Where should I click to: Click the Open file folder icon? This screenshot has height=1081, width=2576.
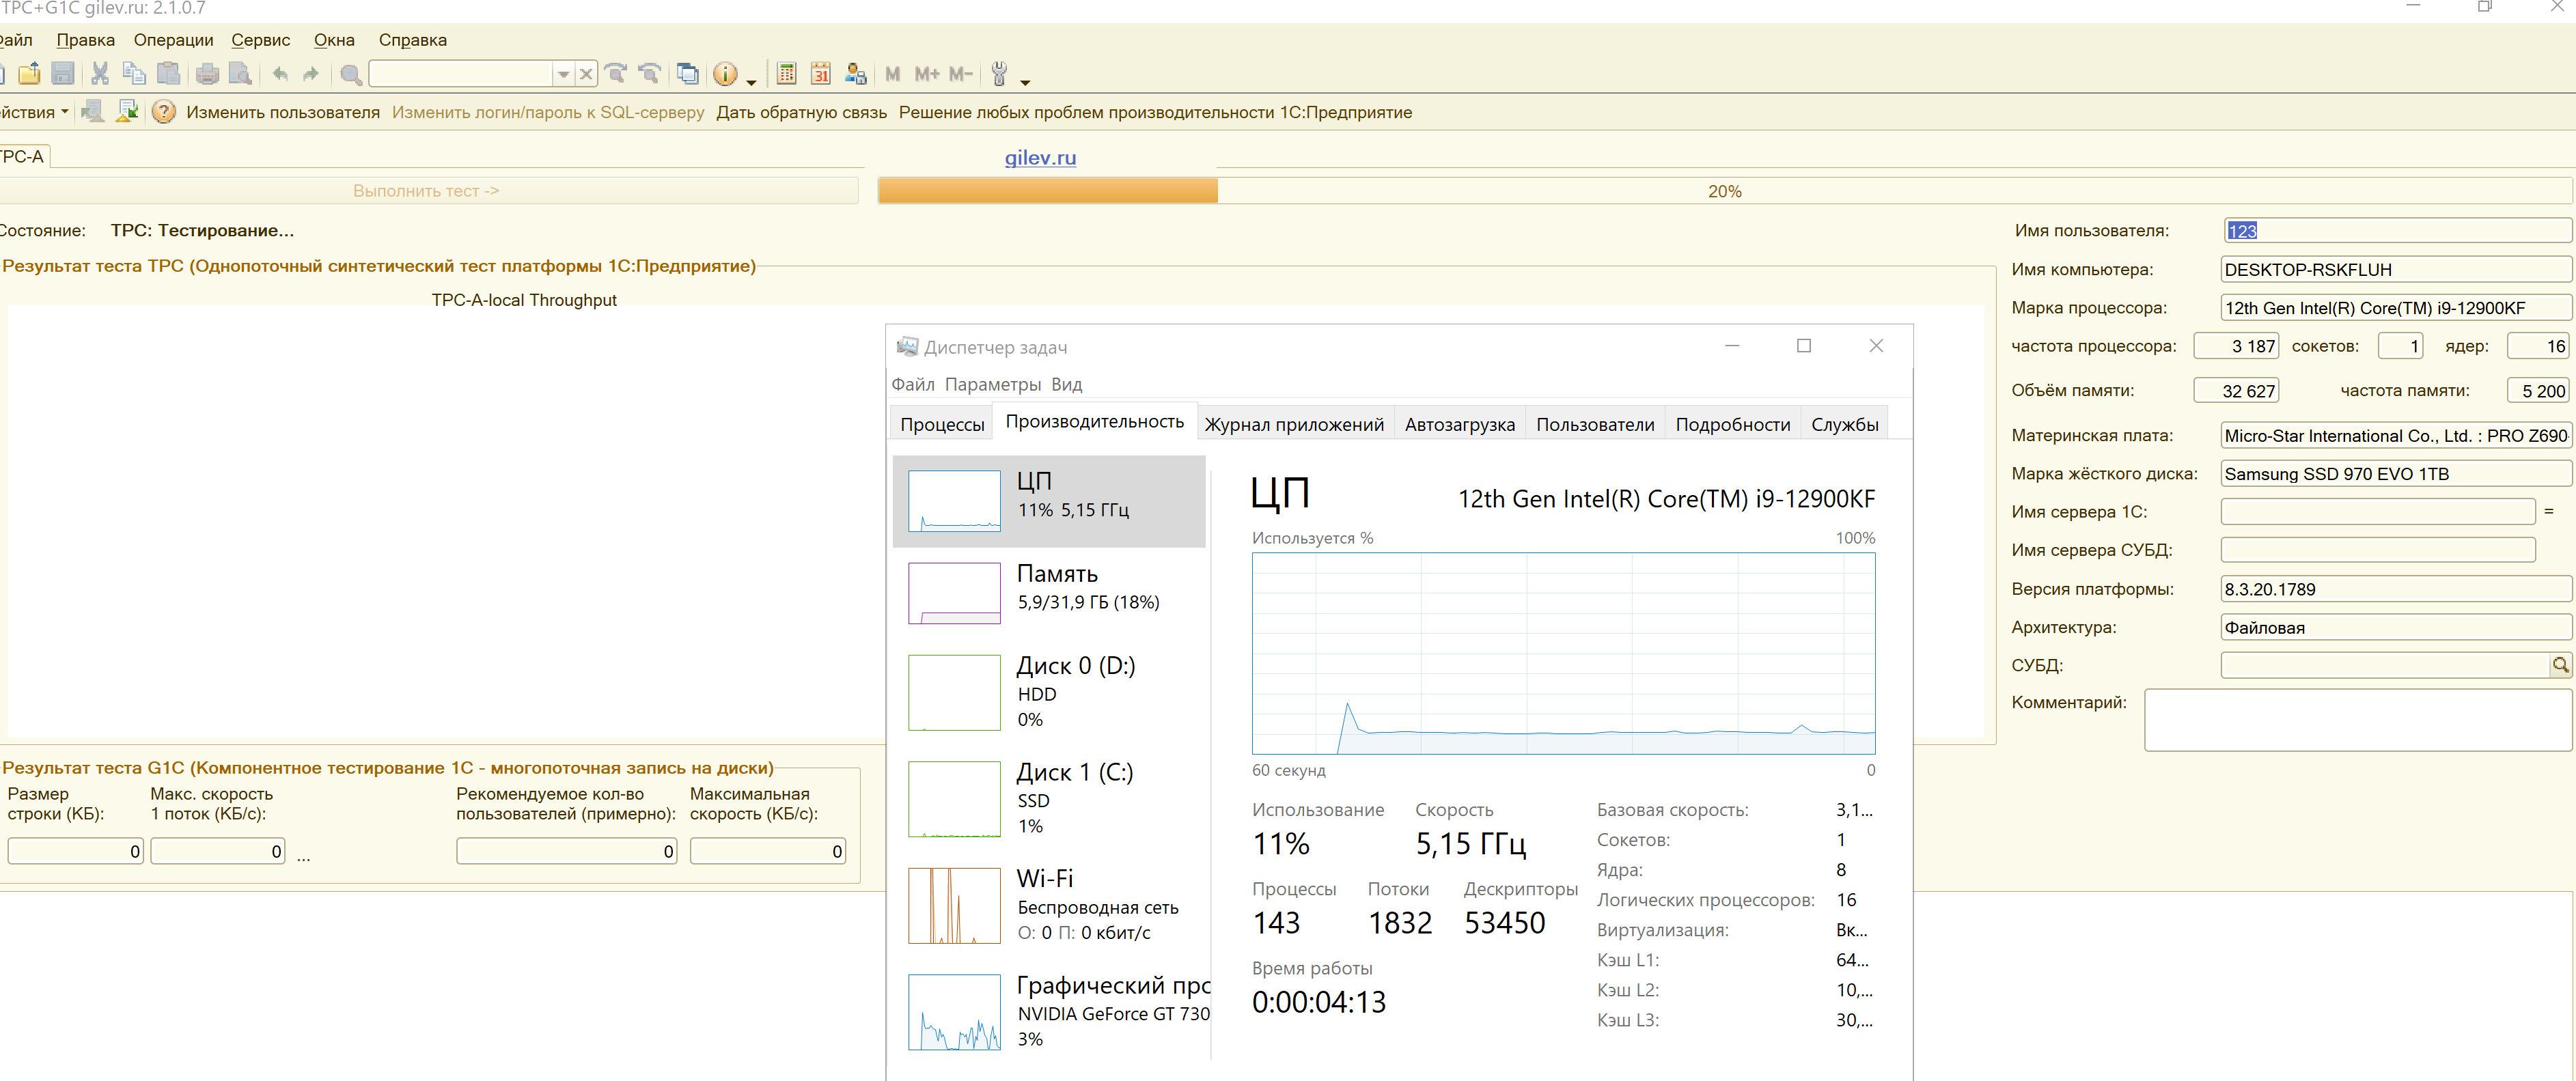click(30, 73)
